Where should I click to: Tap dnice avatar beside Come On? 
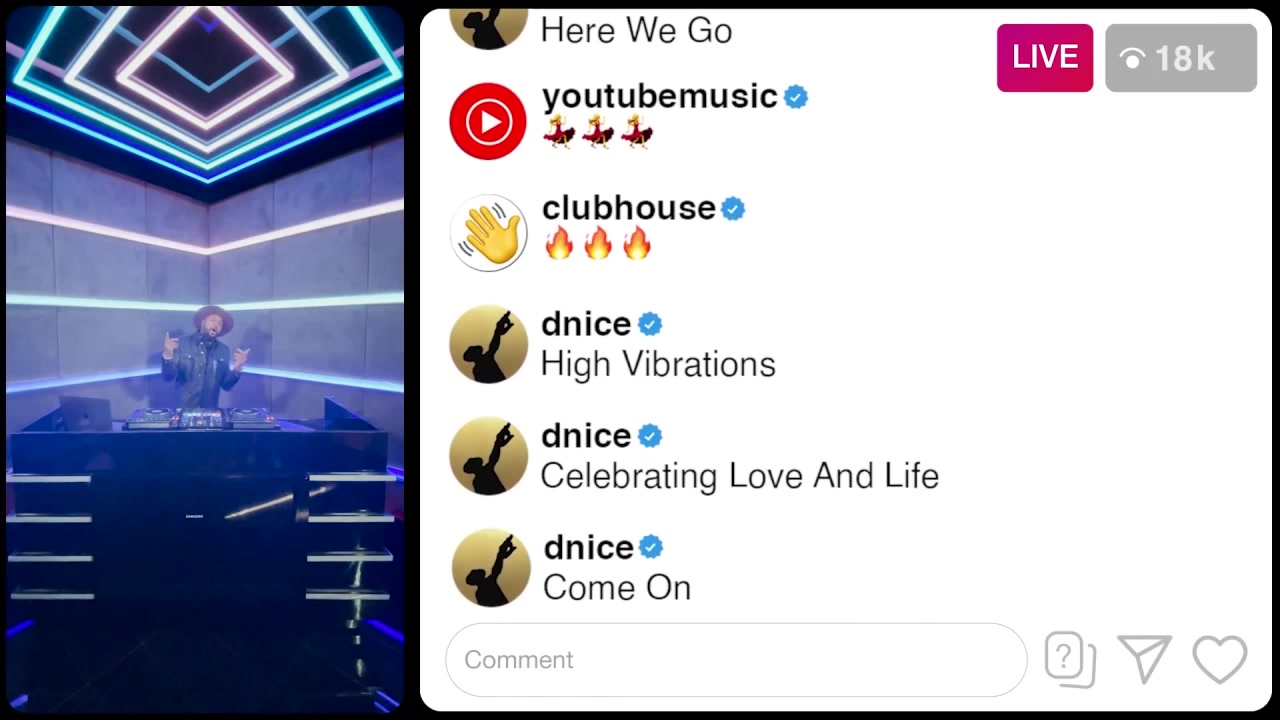(x=491, y=568)
